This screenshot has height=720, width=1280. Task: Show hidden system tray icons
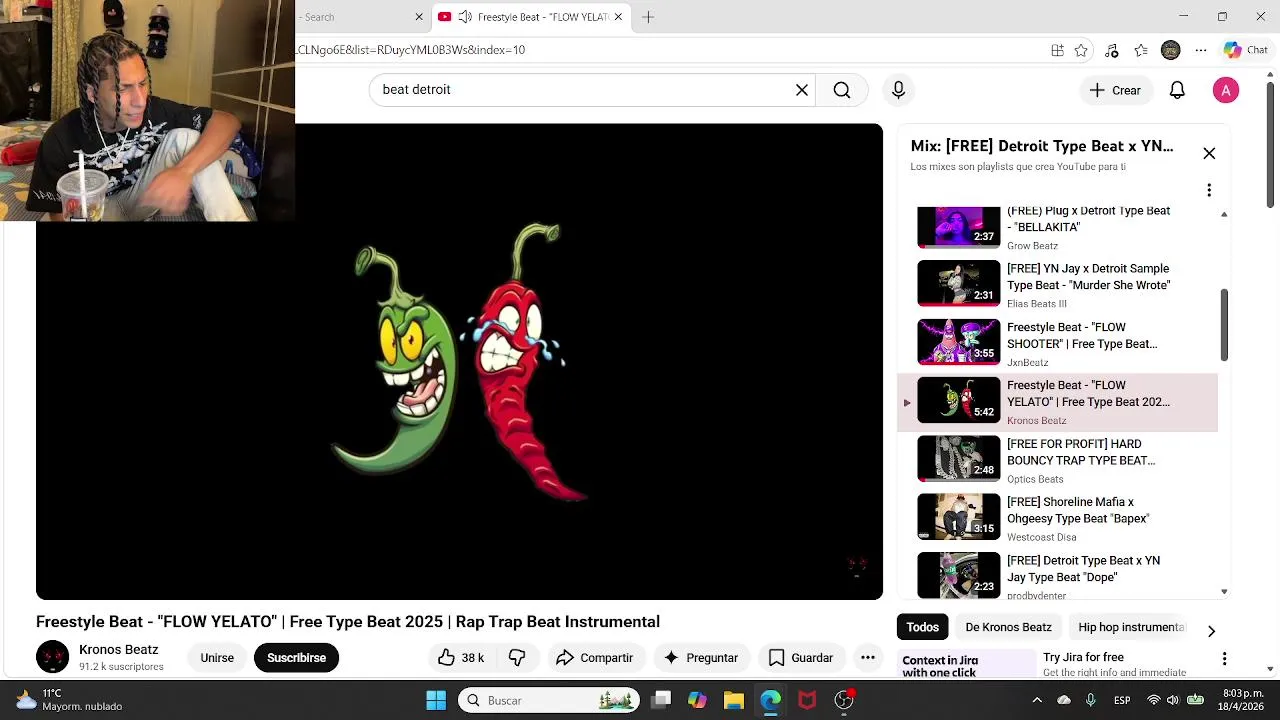point(1037,700)
